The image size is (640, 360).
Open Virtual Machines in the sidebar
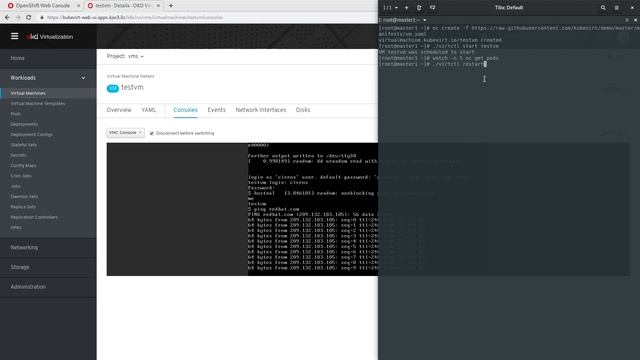pos(28,93)
